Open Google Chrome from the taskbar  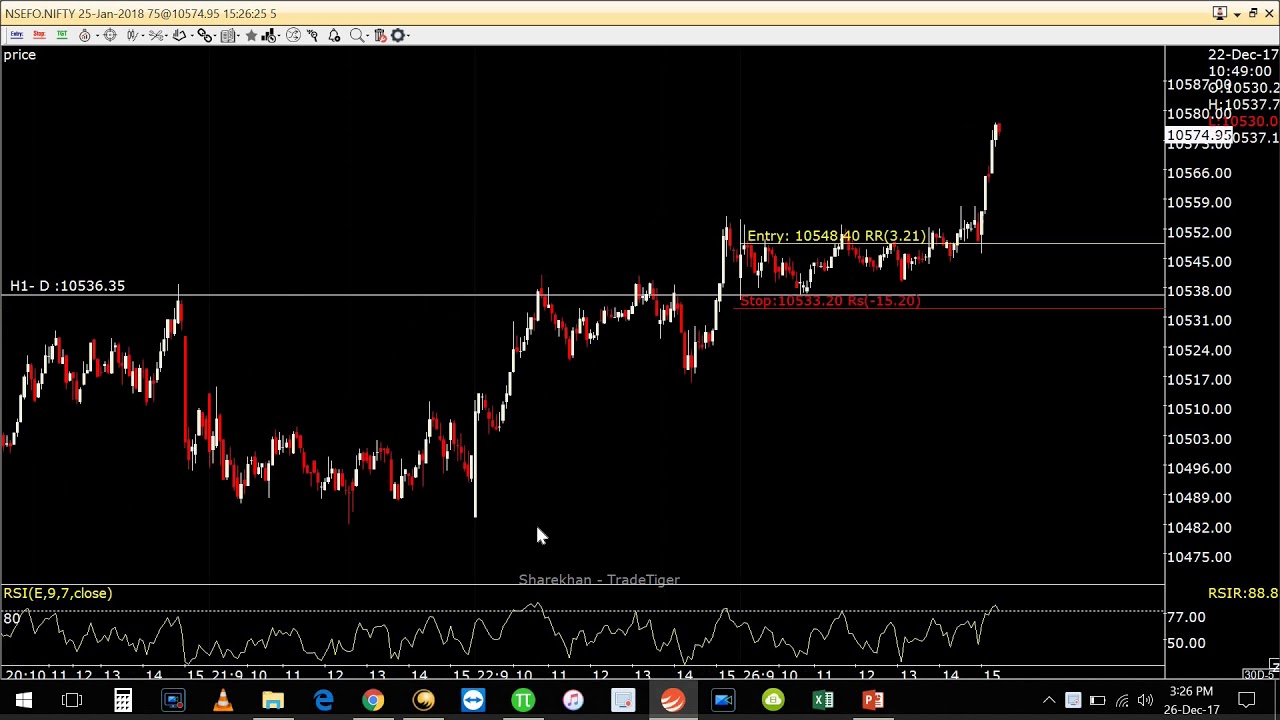(373, 700)
